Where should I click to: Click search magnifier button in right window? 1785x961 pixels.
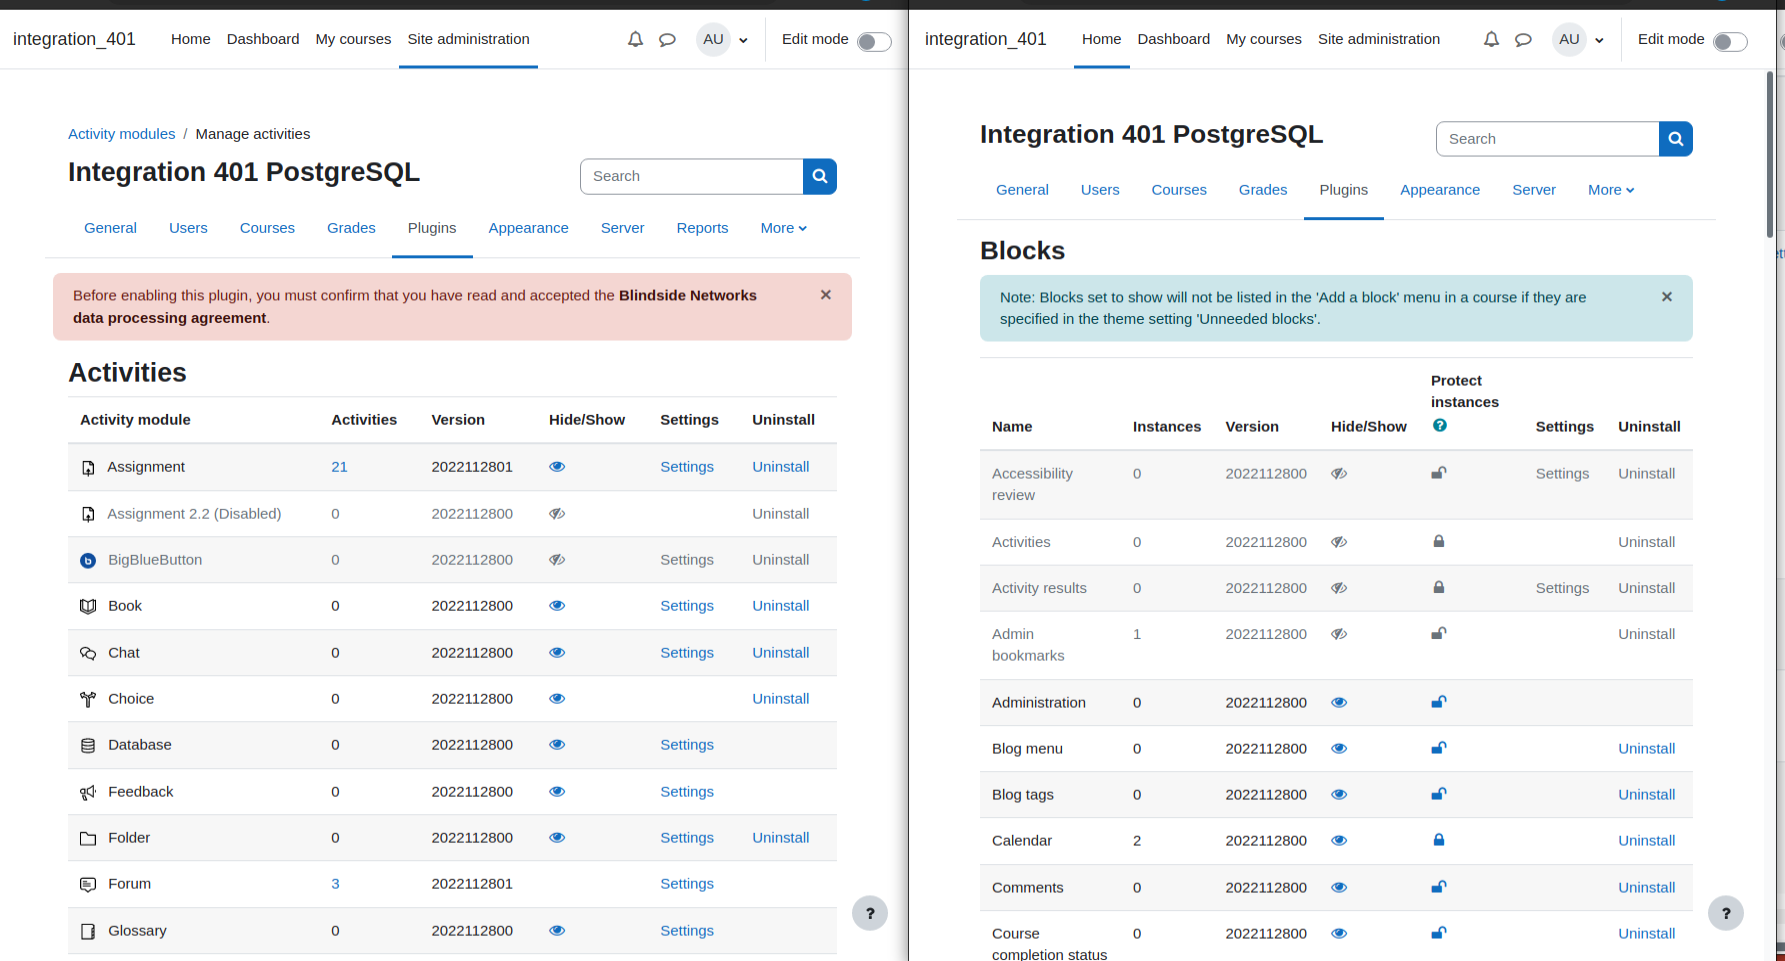[1676, 139]
